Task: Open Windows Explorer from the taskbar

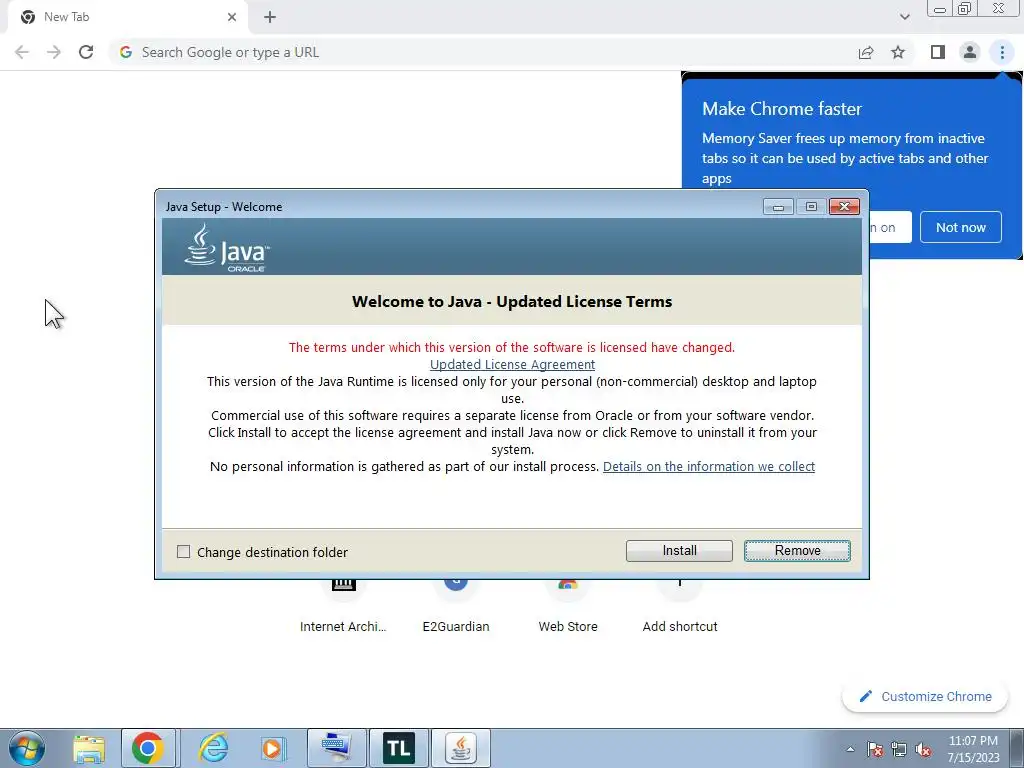Action: point(89,748)
